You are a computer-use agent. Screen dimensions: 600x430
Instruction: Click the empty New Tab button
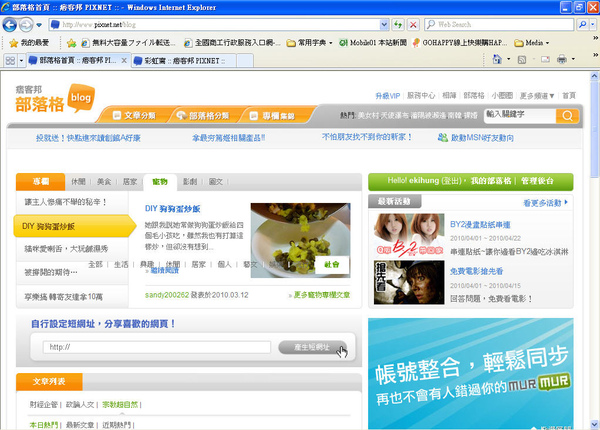[x=245, y=61]
